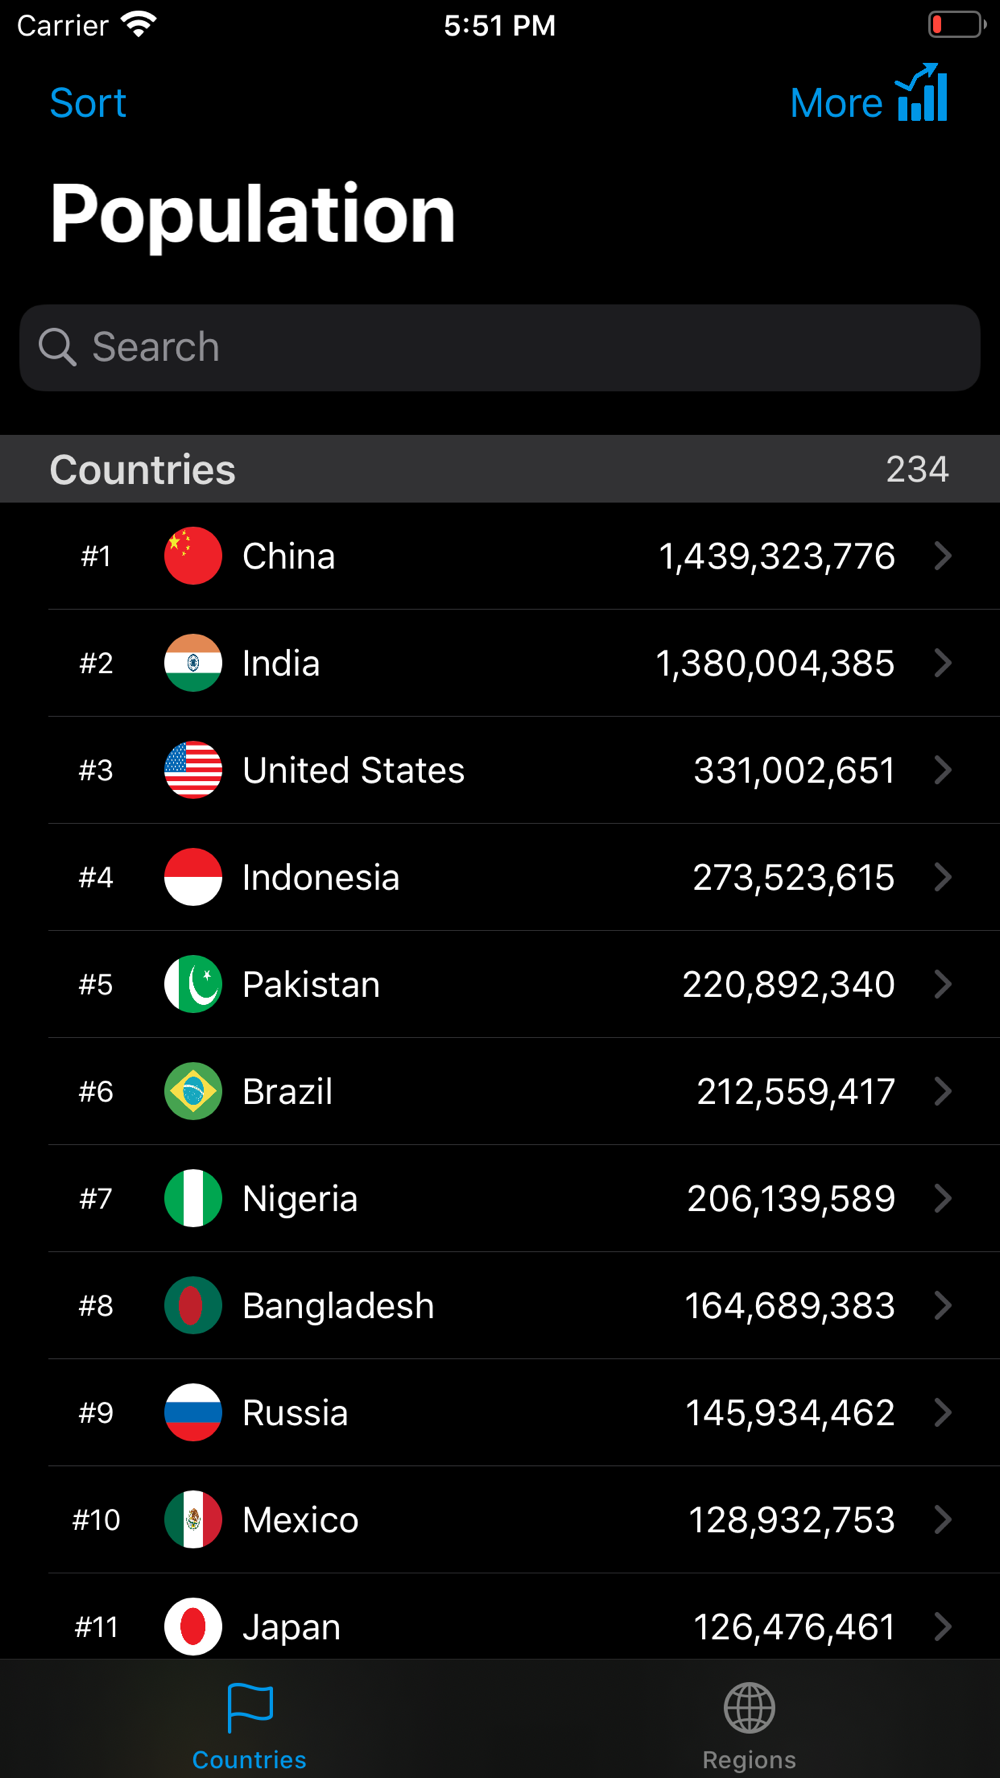Open the Sort options
This screenshot has height=1778, width=1000.
coord(88,103)
